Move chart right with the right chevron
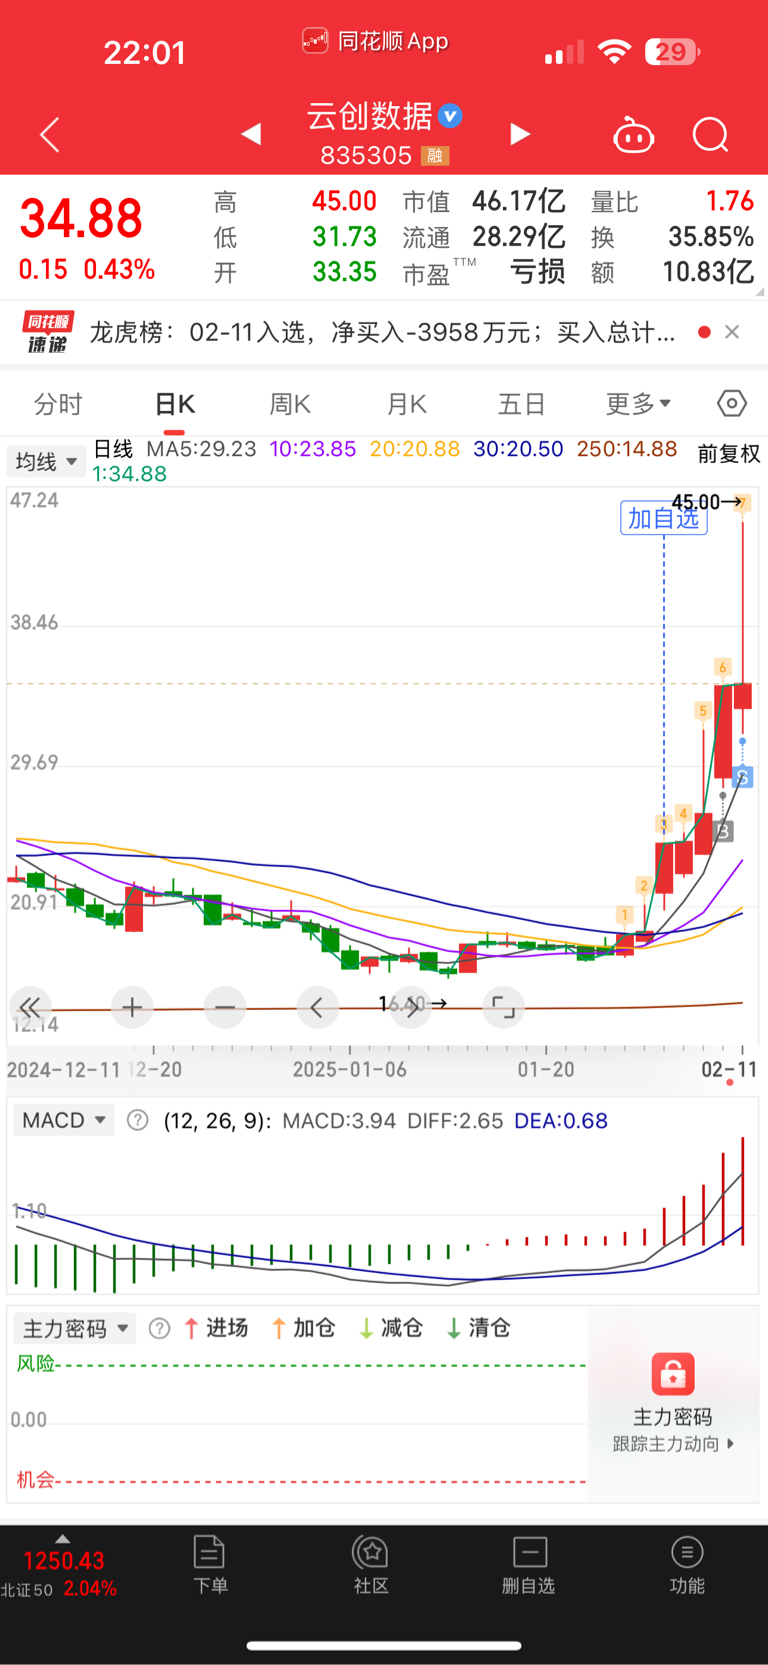Image resolution: width=768 pixels, height=1665 pixels. click(411, 1007)
